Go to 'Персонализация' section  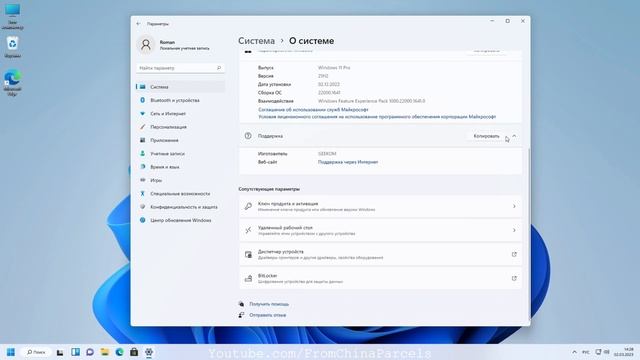click(180, 127)
